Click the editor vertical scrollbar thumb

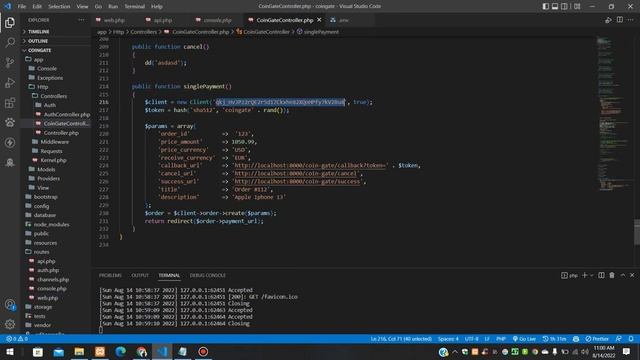pos(637,232)
